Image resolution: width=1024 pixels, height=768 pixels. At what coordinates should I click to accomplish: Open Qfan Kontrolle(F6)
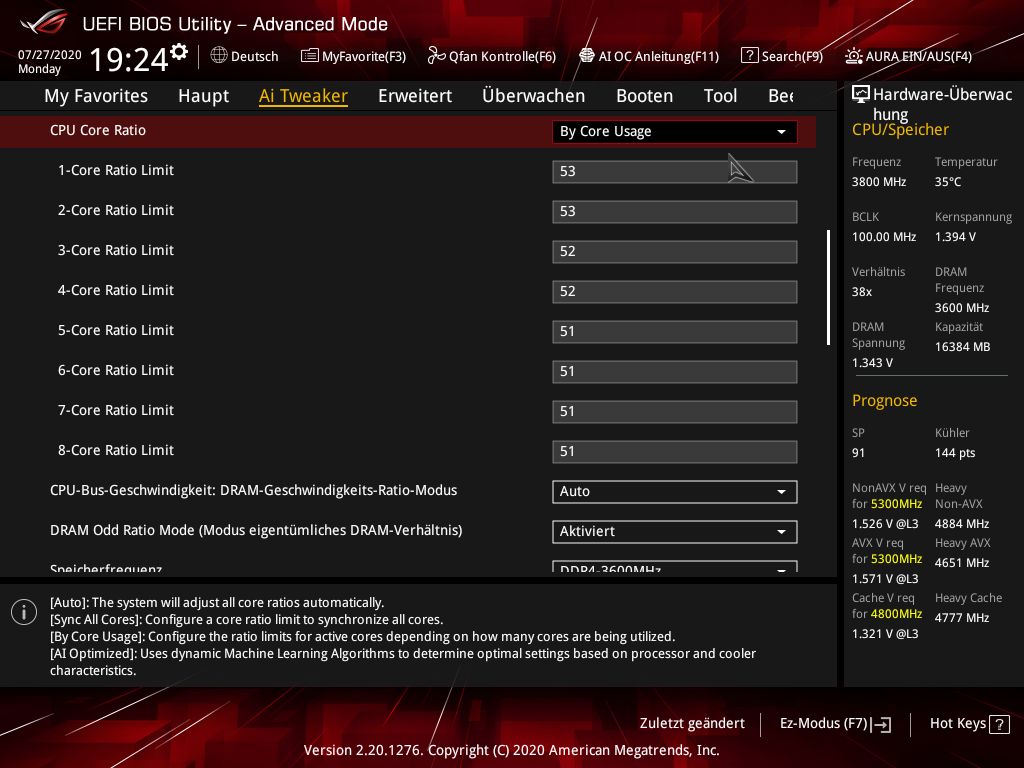pyautogui.click(x=492, y=56)
